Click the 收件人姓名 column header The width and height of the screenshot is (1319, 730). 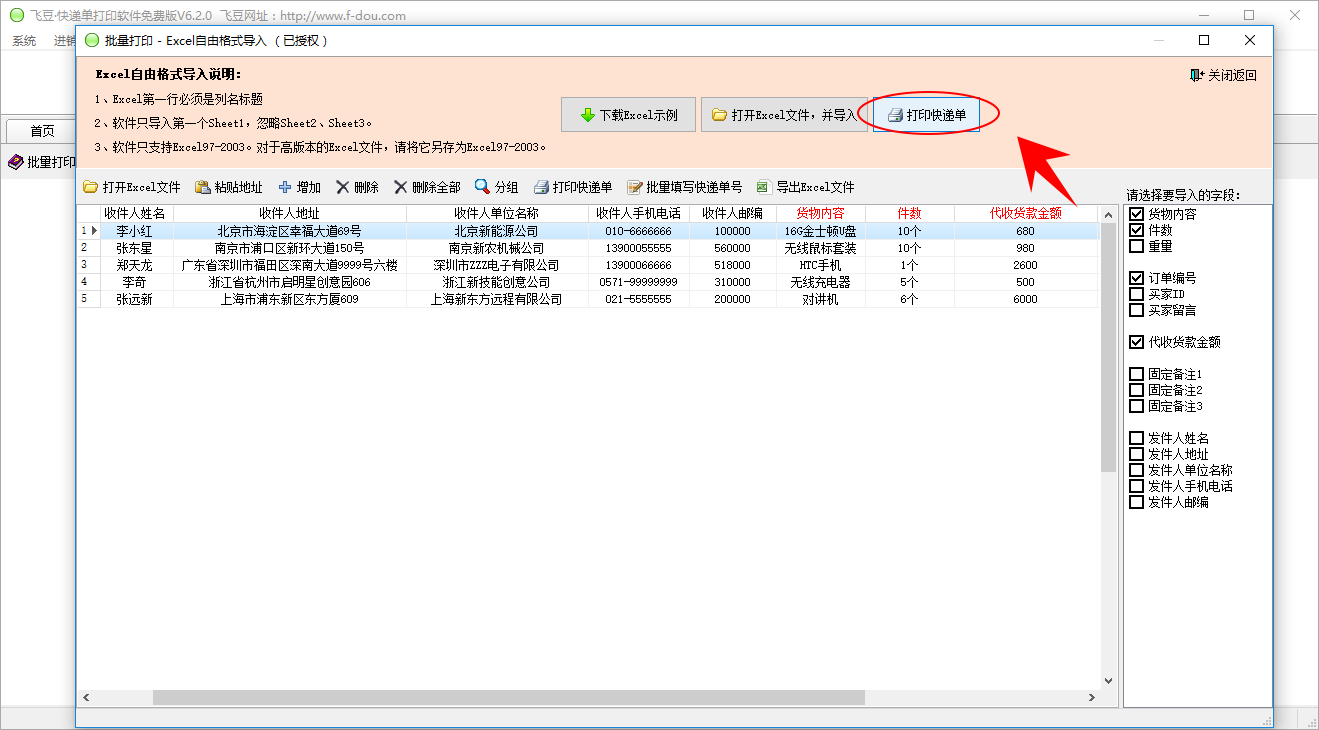tap(136, 214)
